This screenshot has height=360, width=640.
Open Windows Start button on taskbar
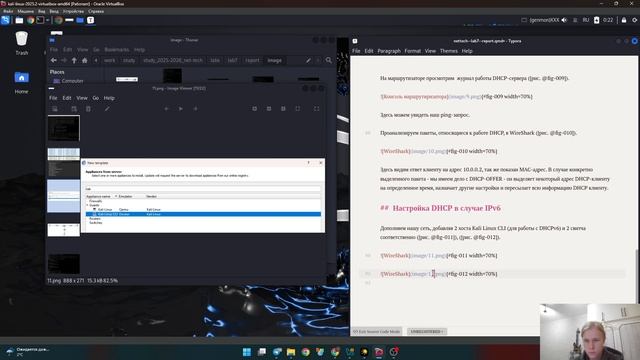click(x=247, y=352)
